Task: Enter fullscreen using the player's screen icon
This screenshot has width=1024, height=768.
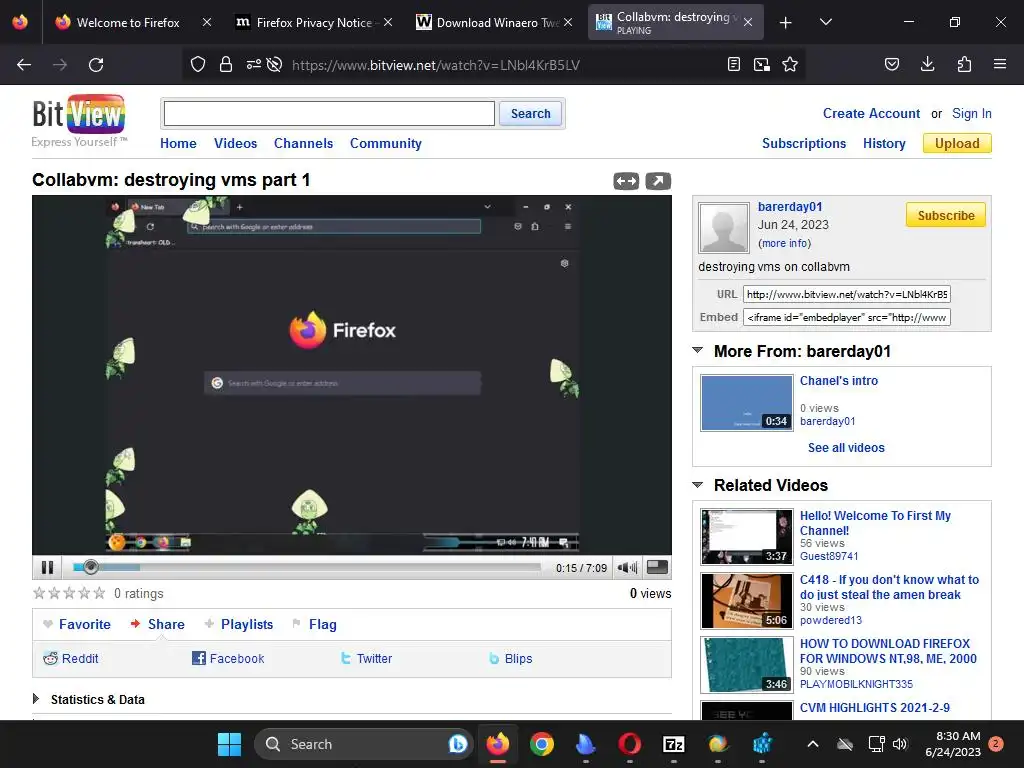Action: click(657, 567)
